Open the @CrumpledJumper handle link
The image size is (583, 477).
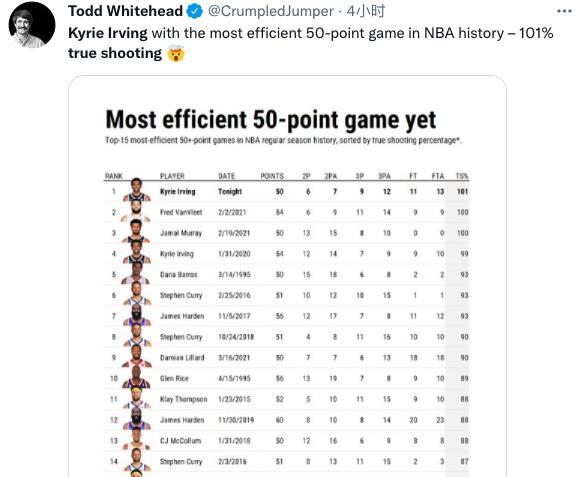pyautogui.click(x=271, y=11)
